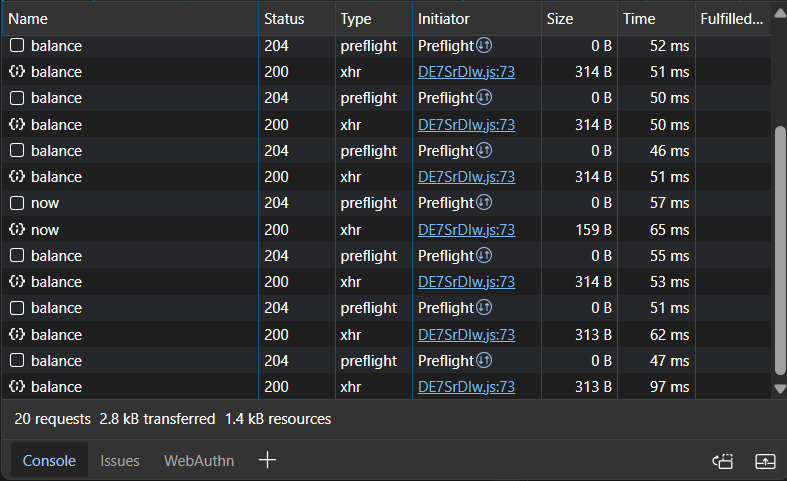This screenshot has width=787, height=481.
Task: Sort by the Fulfilled... column header
Action: pyautogui.click(x=733, y=19)
